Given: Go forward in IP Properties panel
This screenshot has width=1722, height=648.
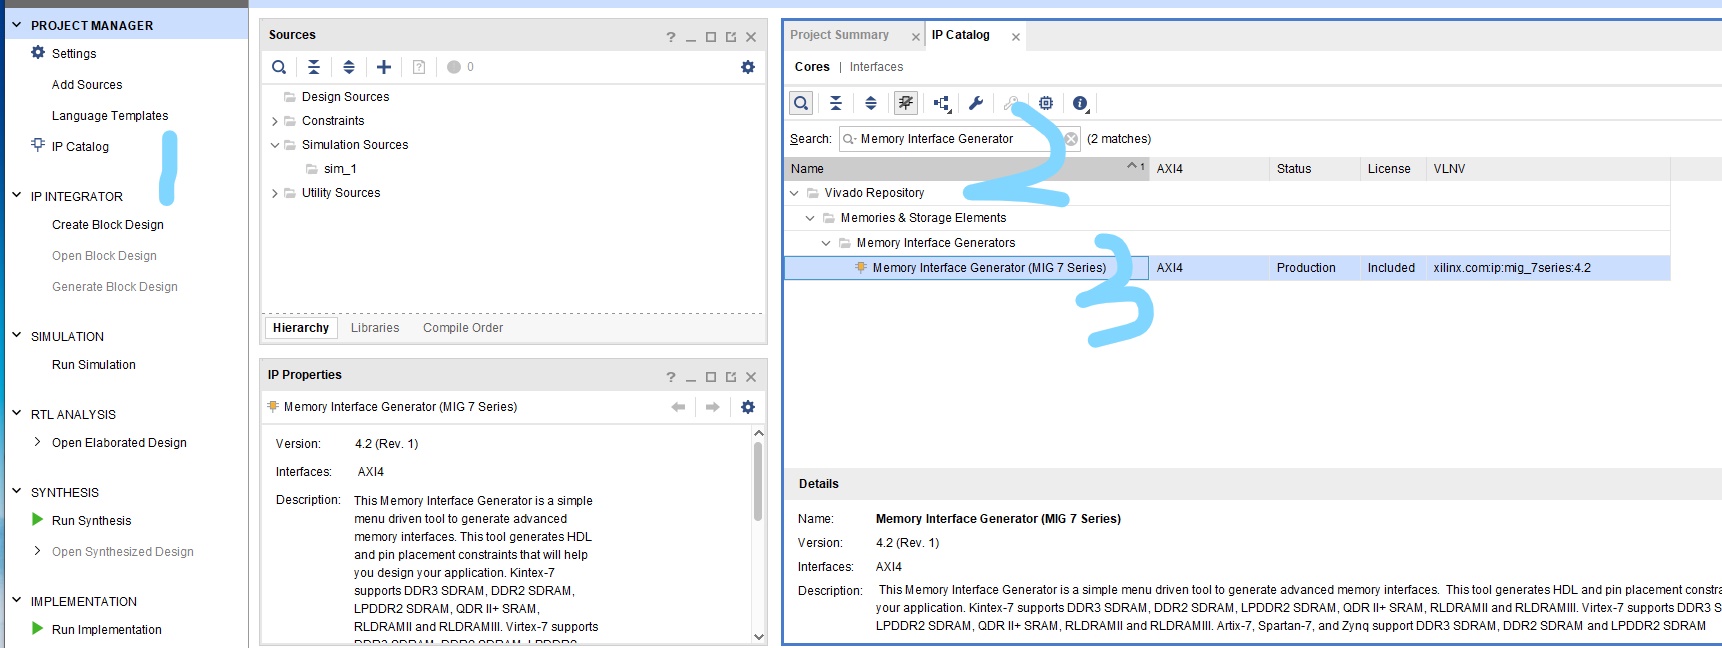Looking at the screenshot, I should click(713, 407).
